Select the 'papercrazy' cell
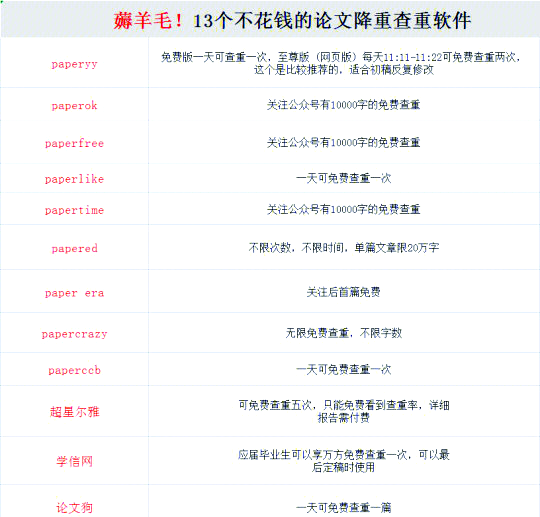 click(74, 333)
